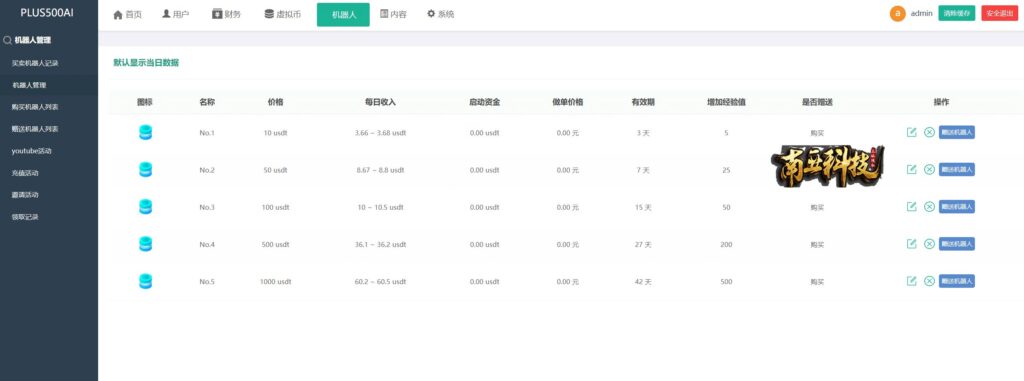Open 购买机器人列表 in sidebar
Screen dimensions: 1024x381
coord(35,107)
